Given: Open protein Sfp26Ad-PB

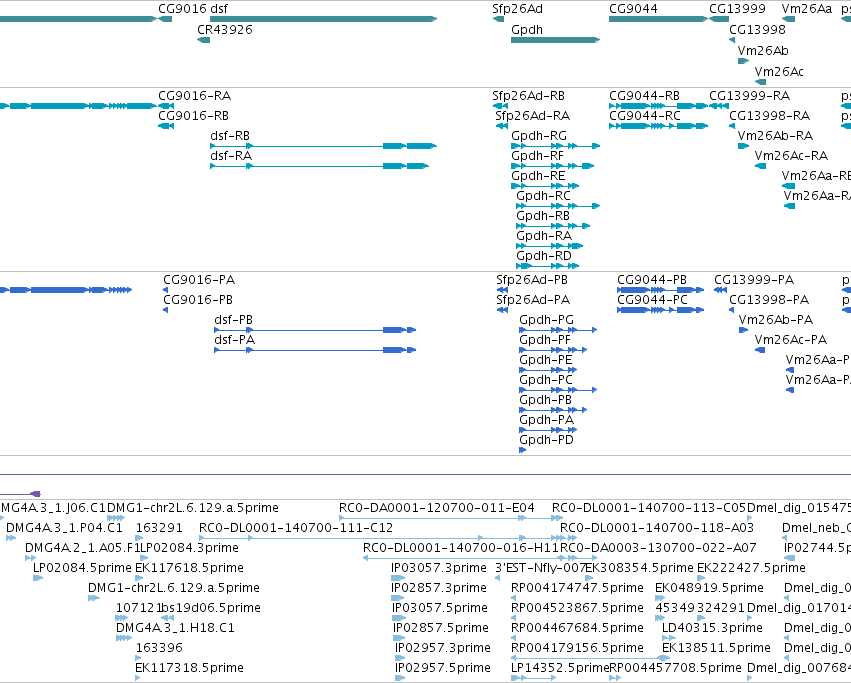Looking at the screenshot, I should pos(503,290).
